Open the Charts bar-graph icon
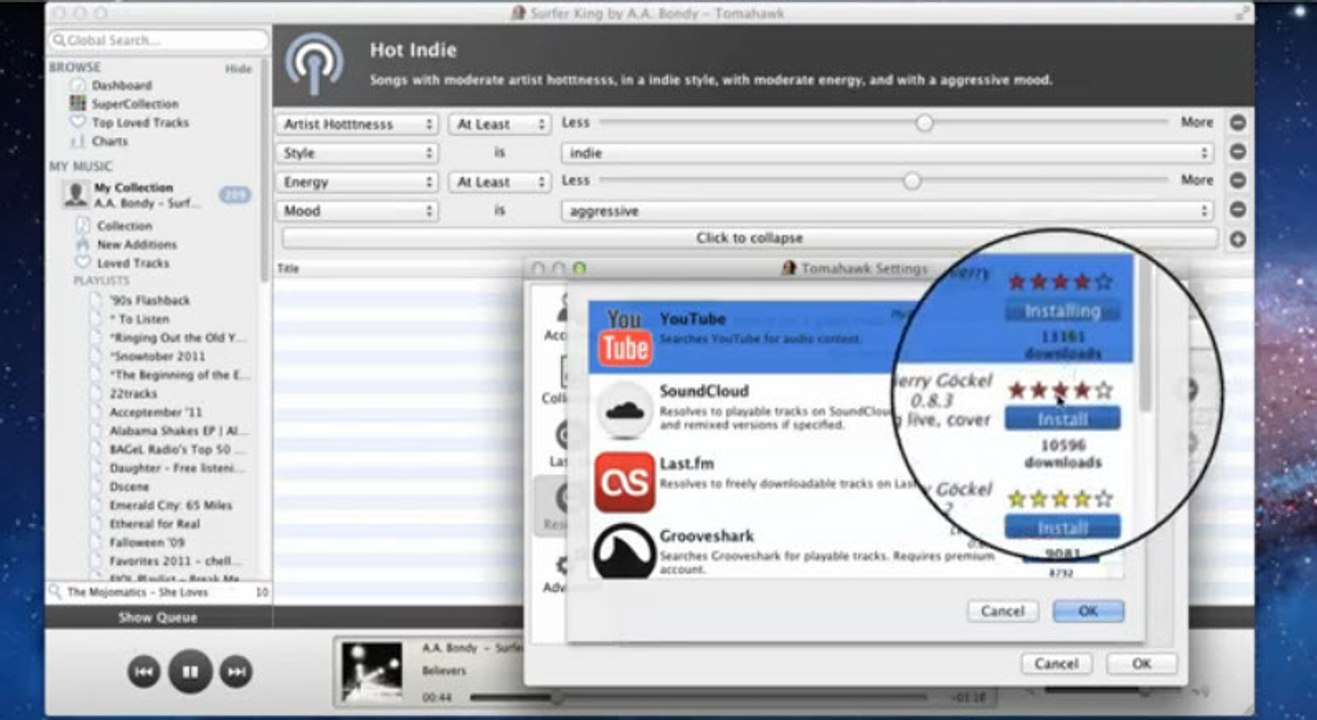Viewport: 1317px width, 720px height. pos(78,141)
